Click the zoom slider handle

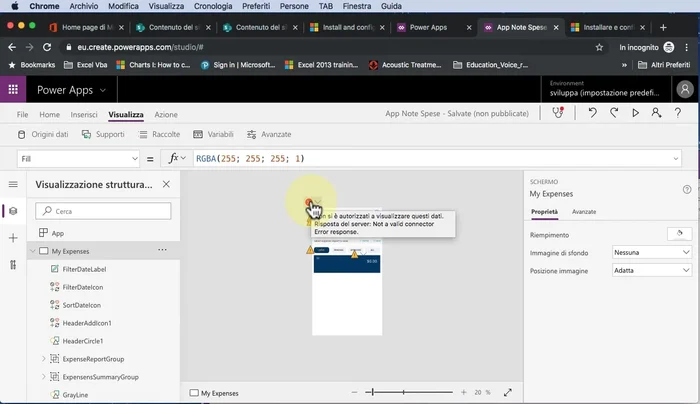click(372, 392)
